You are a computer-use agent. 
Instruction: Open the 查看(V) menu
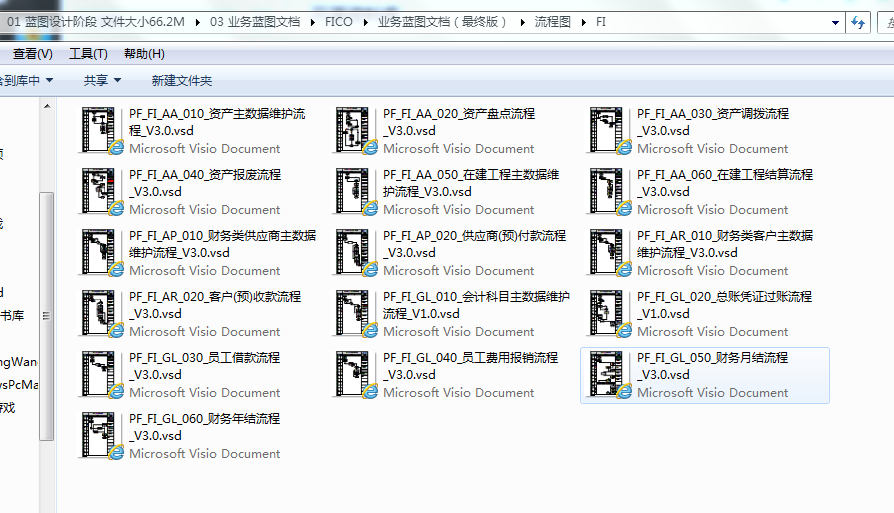point(32,53)
